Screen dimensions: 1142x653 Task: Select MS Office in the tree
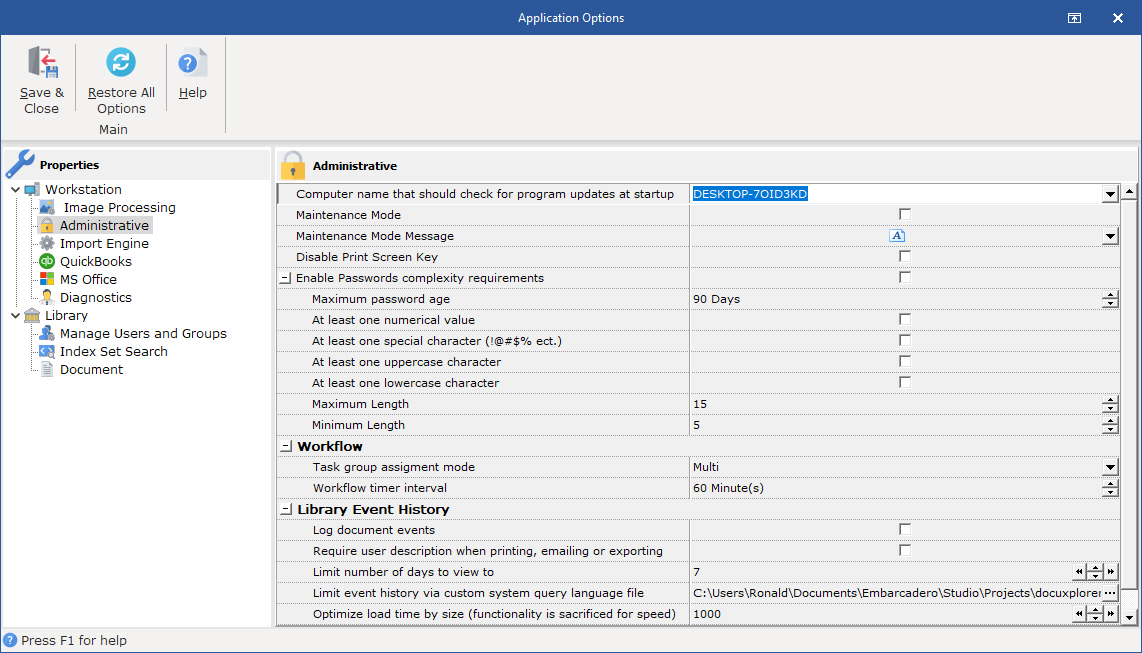point(88,280)
